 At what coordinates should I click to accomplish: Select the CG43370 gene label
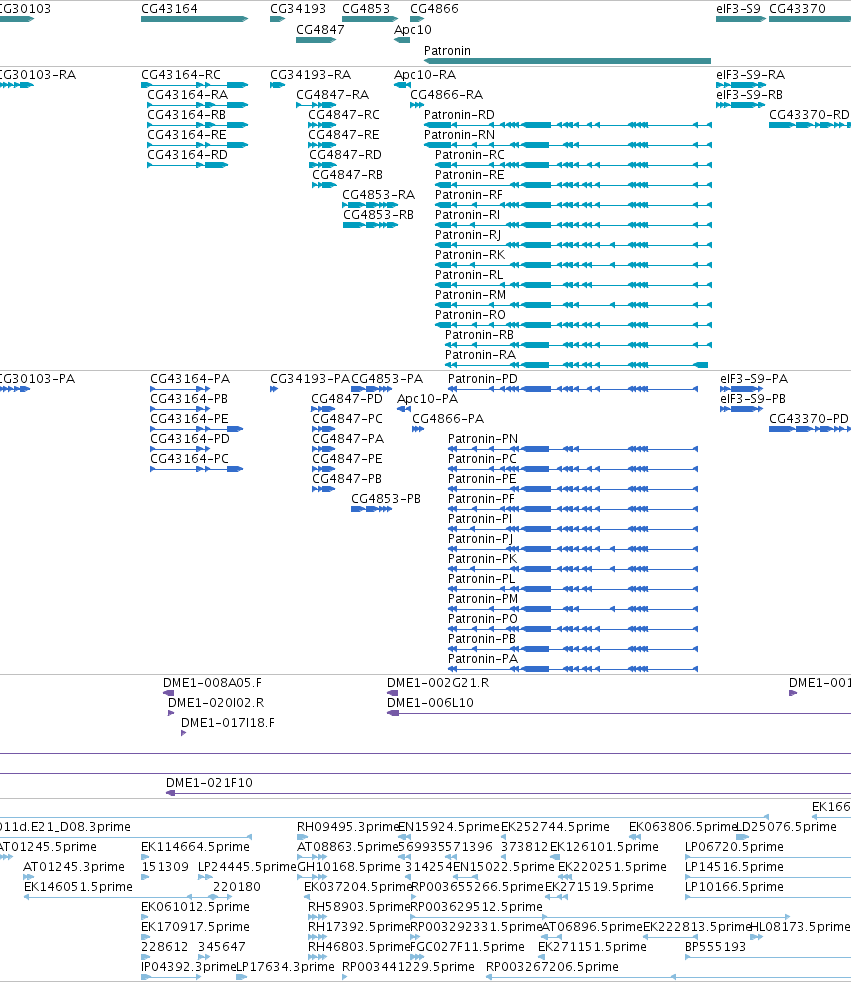[x=797, y=9]
